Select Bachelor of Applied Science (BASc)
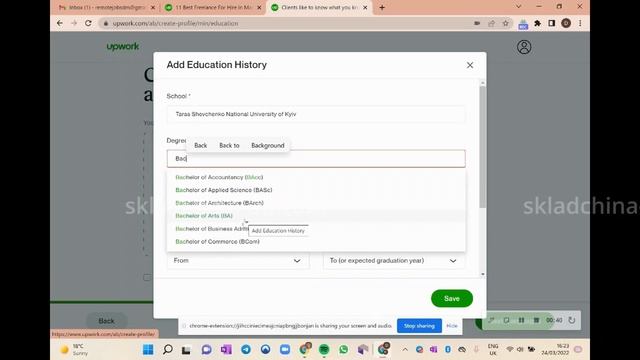This screenshot has height=360, width=640. pyautogui.click(x=316, y=190)
